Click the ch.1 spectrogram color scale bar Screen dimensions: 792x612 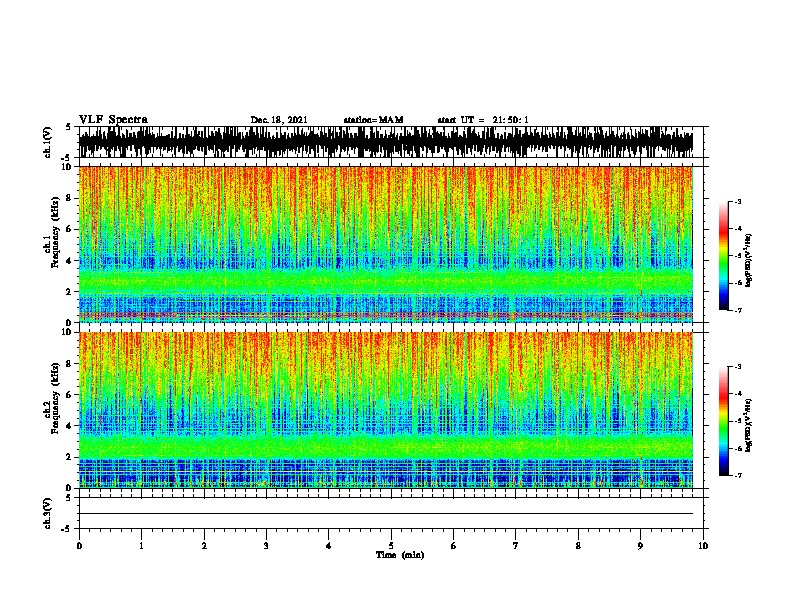724,256
